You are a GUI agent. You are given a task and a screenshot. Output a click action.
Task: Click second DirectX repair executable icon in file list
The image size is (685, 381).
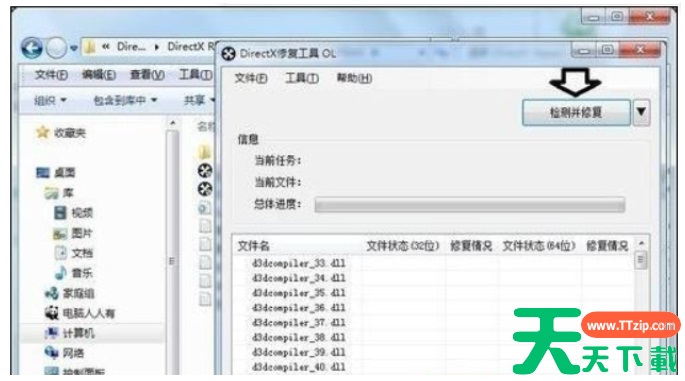pyautogui.click(x=205, y=189)
